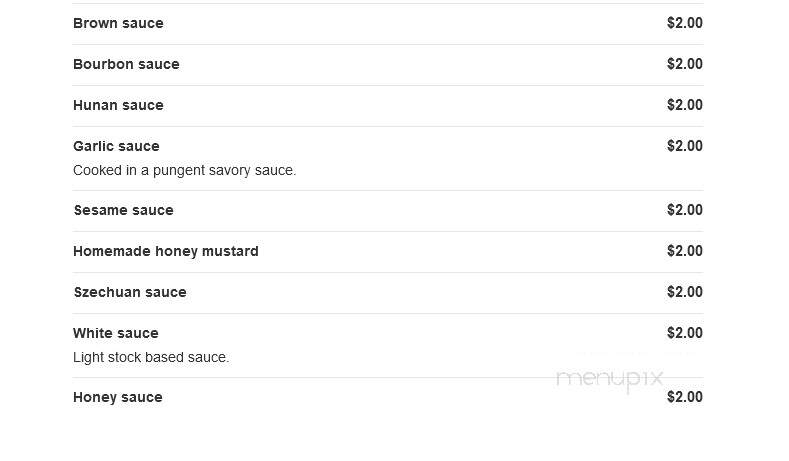The height and width of the screenshot is (461, 789).
Task: Click the Sesame sauce price
Action: coord(685,210)
